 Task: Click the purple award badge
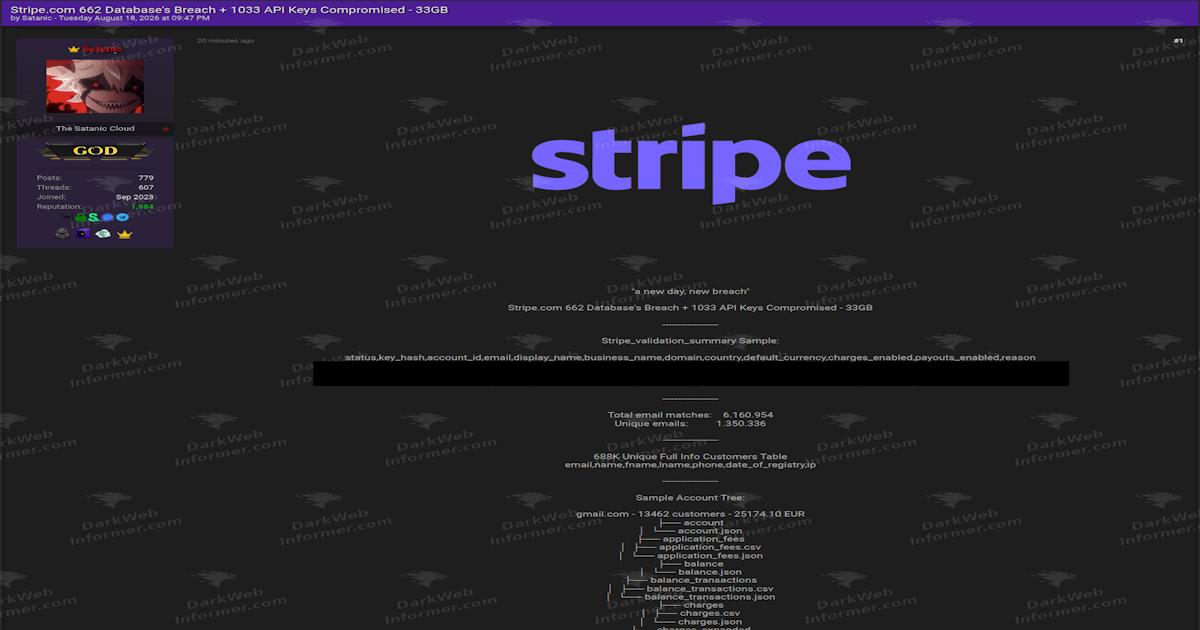click(83, 233)
